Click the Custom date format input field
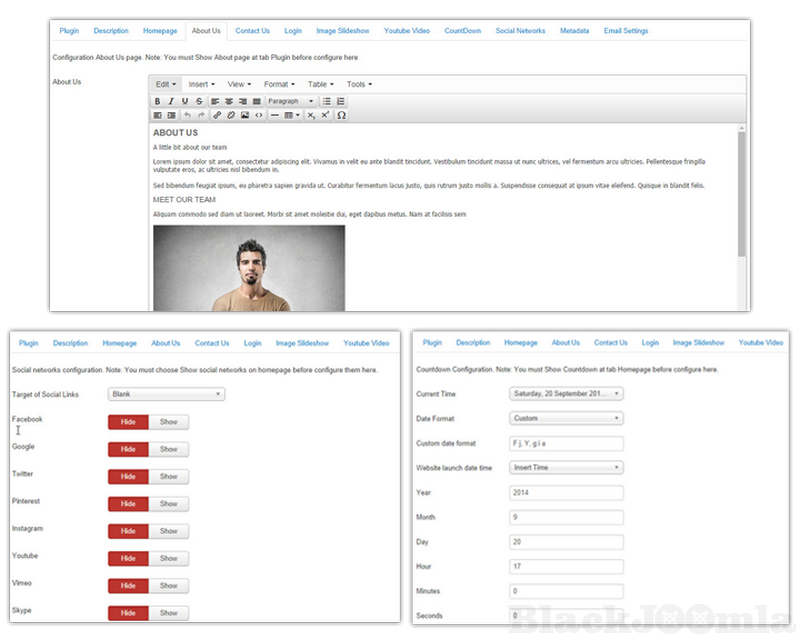The image size is (800, 639). click(x=566, y=443)
